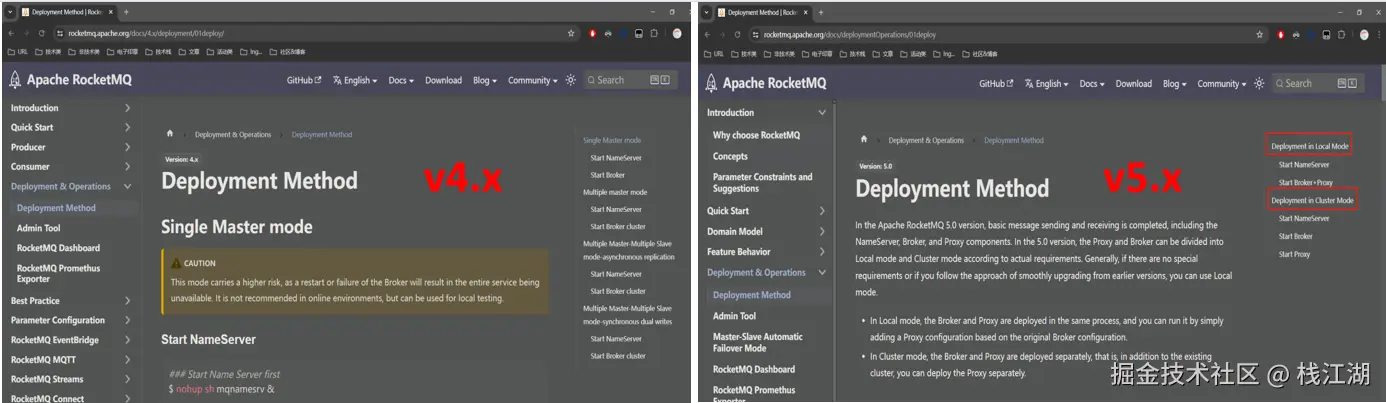Click red extension icon in right window toolbar

pyautogui.click(x=1281, y=34)
